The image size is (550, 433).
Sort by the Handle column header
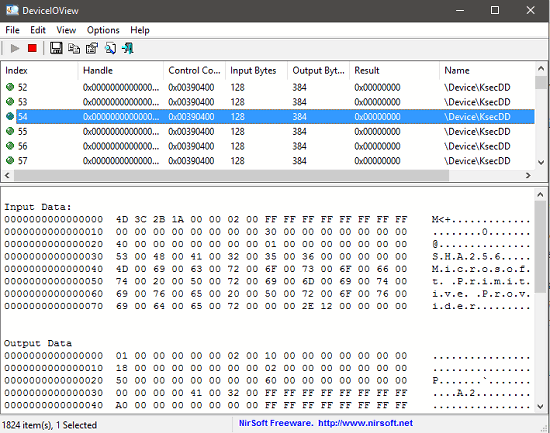pos(121,71)
